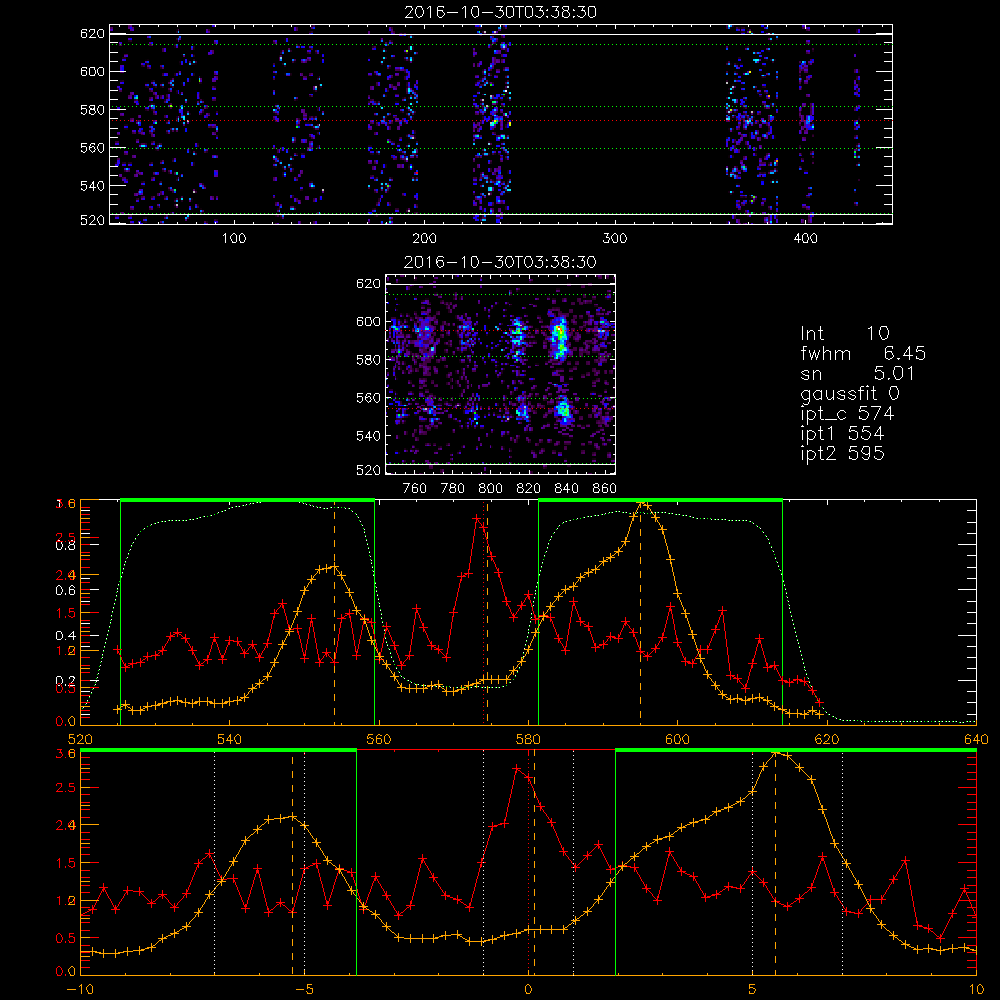
Task: Select the 'sn 5.01' parameter text
Action: 858,373
